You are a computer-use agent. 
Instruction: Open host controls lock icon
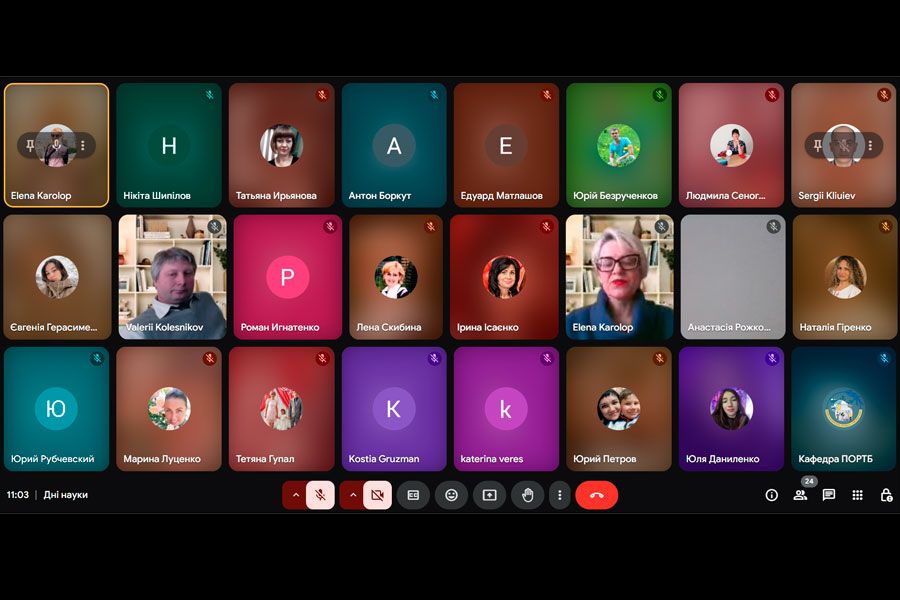(886, 495)
